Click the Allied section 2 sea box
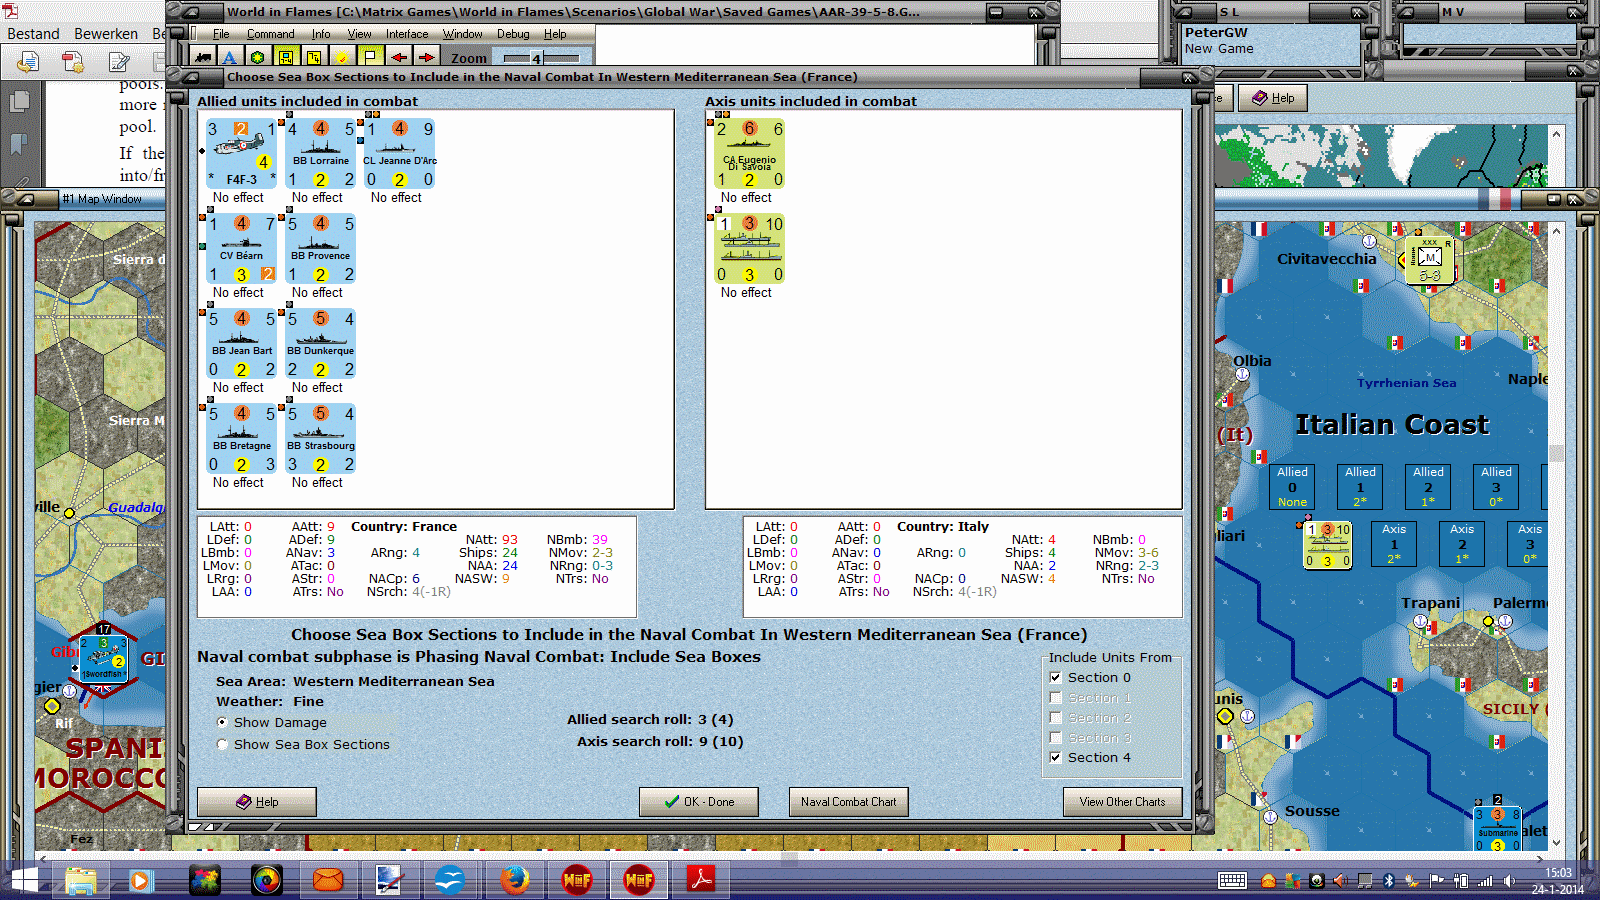This screenshot has height=900, width=1600. click(1428, 487)
